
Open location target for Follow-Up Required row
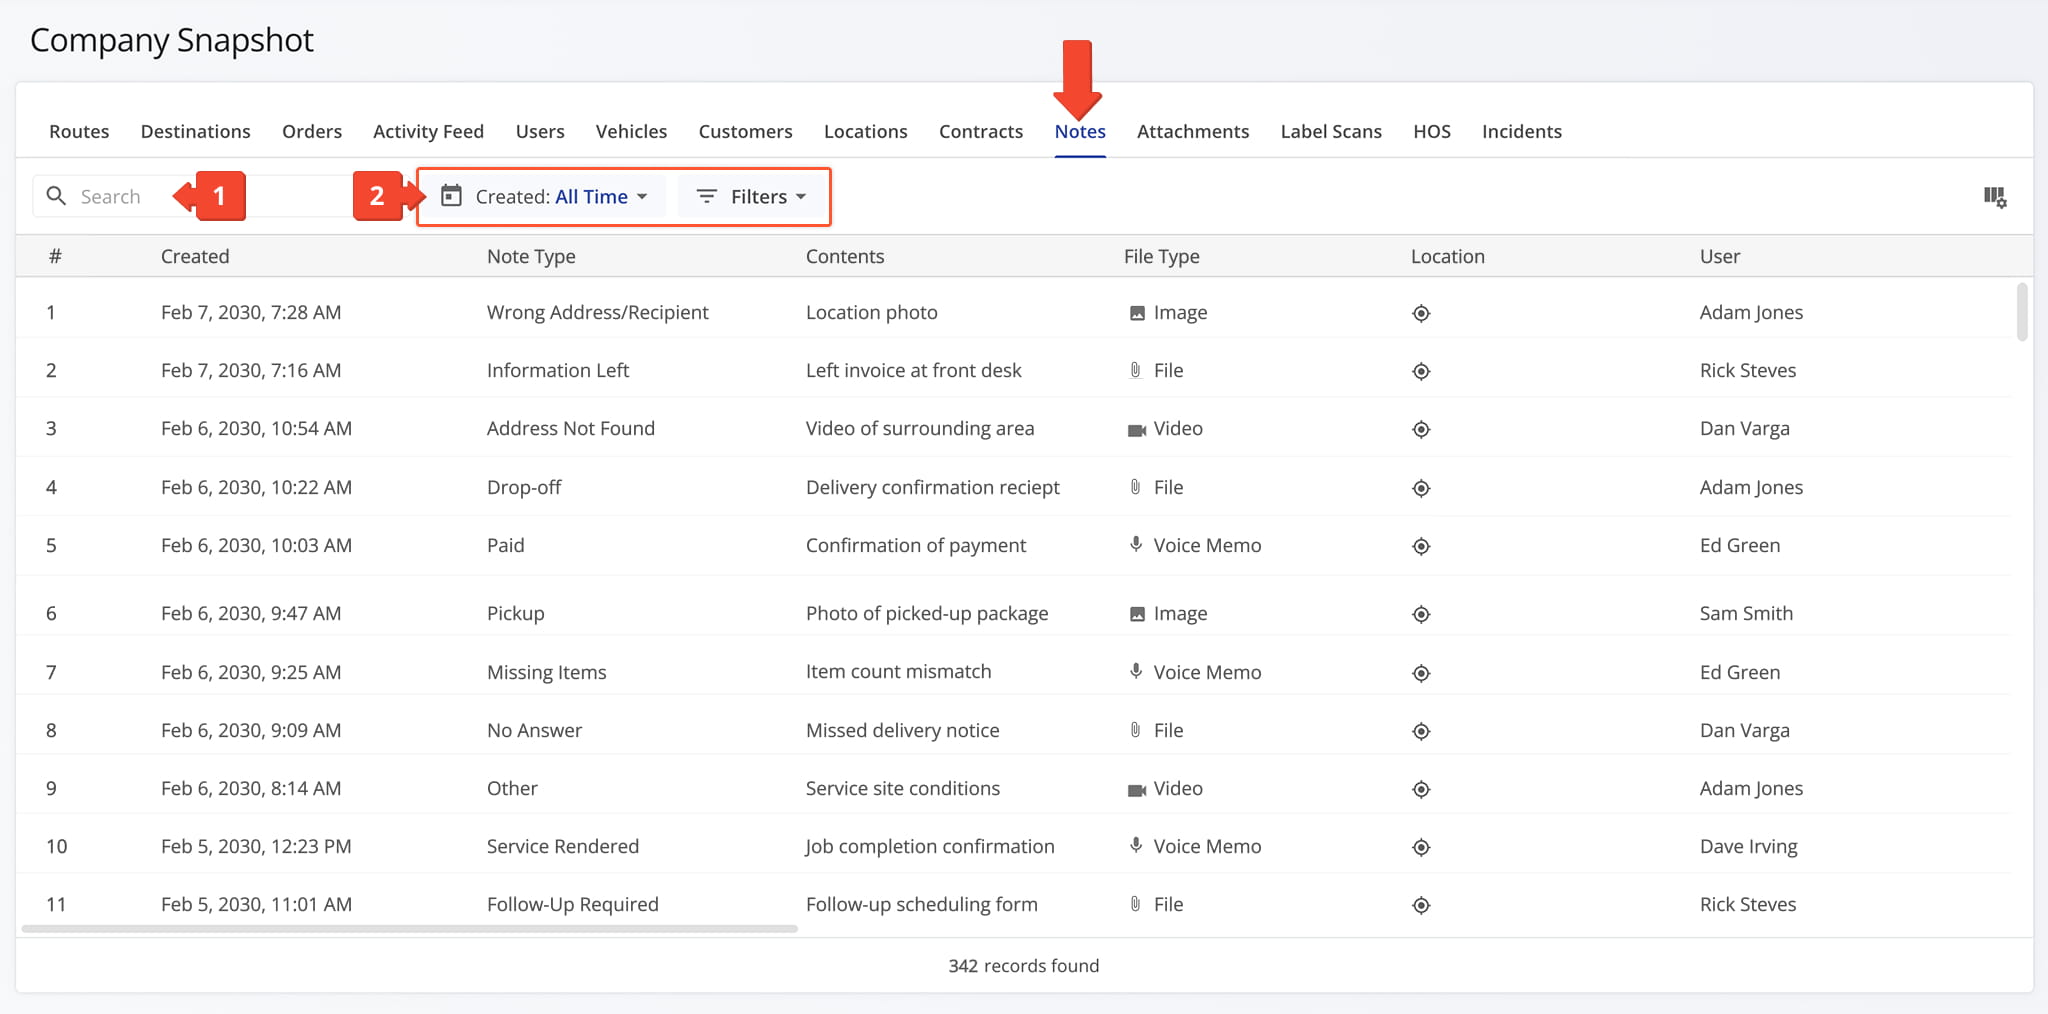click(1421, 905)
